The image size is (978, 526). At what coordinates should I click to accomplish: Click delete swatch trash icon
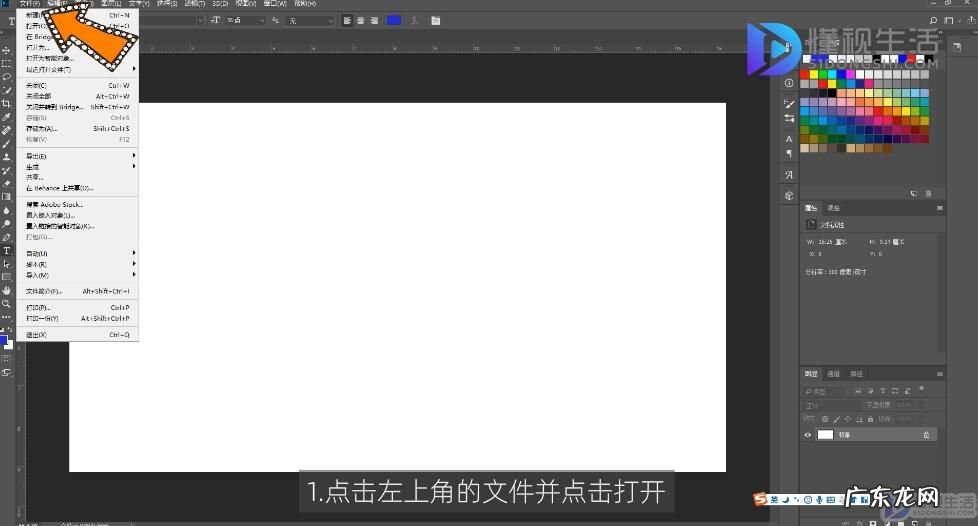pyautogui.click(x=928, y=193)
